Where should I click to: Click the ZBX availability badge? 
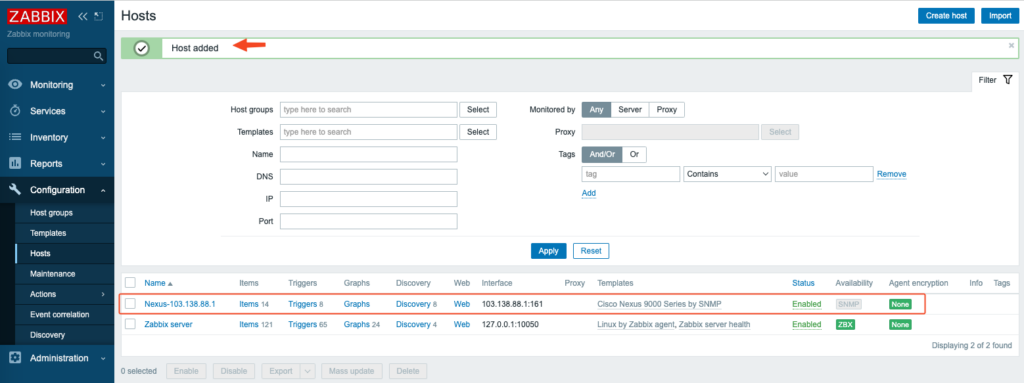[x=845, y=324]
